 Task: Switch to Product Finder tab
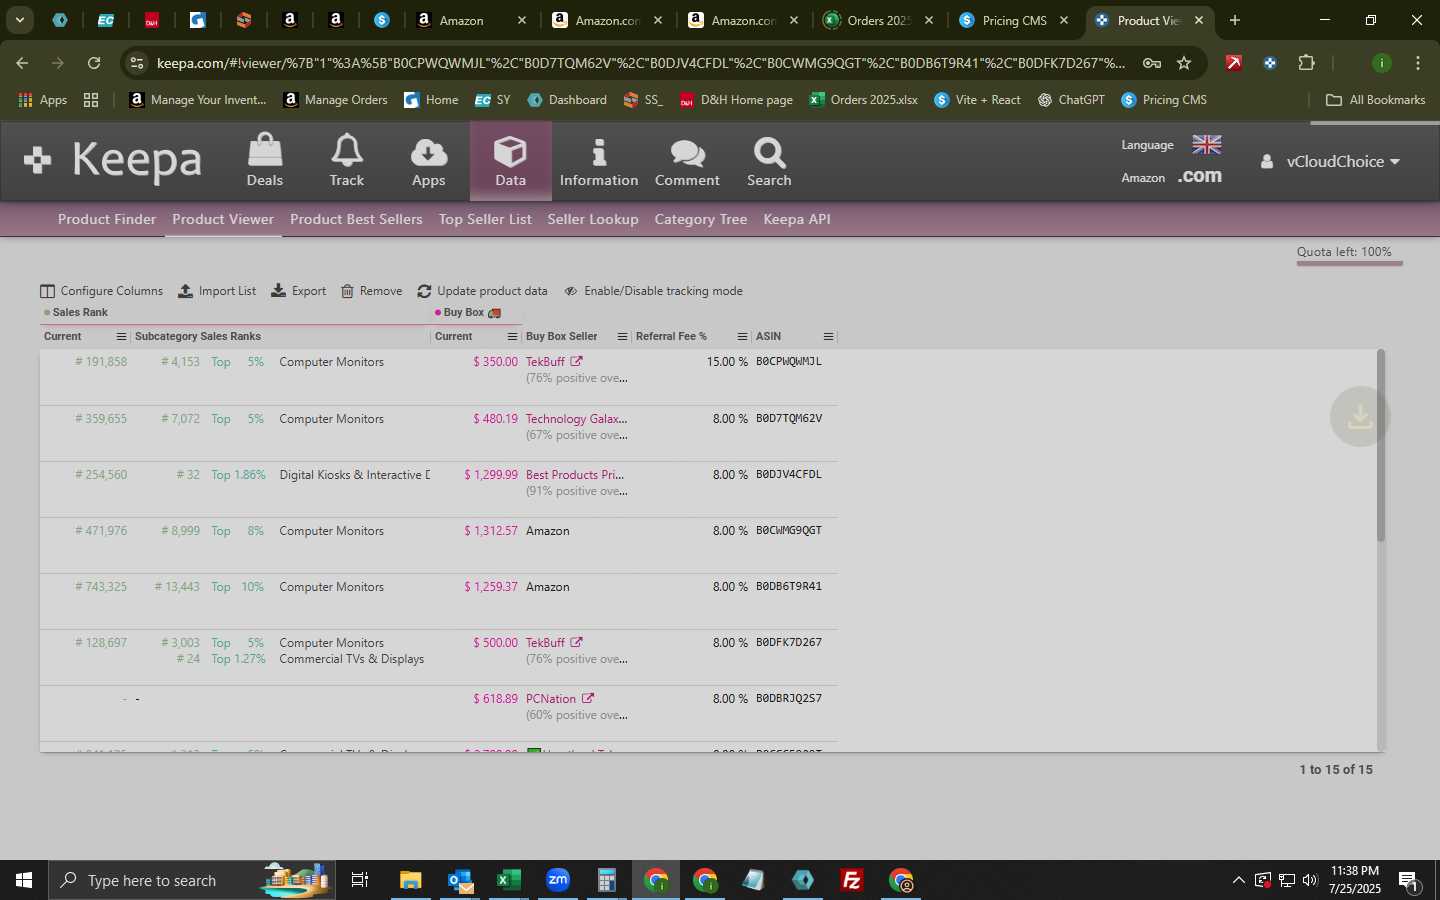pos(107,219)
